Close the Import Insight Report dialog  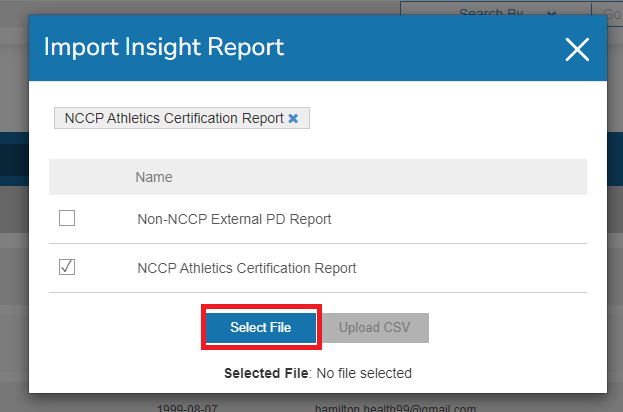(x=577, y=49)
